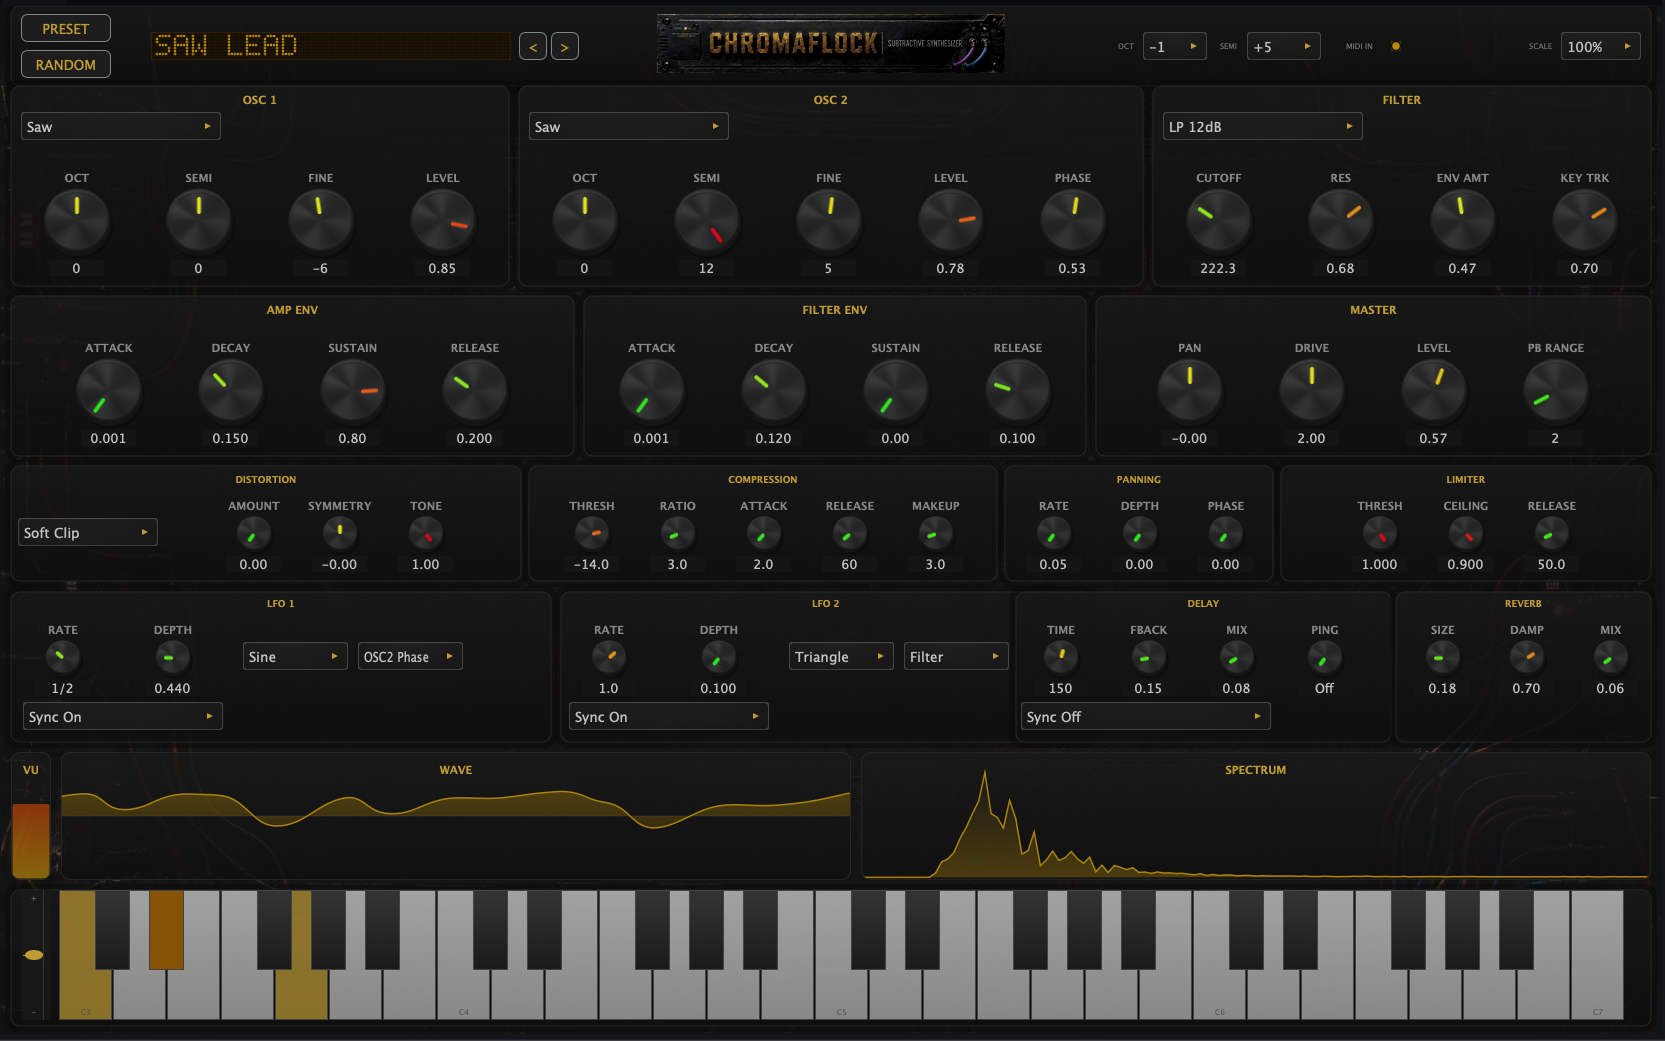1665x1041 pixels.
Task: Click the compression MAKEUP knob
Action: pyautogui.click(x=936, y=534)
